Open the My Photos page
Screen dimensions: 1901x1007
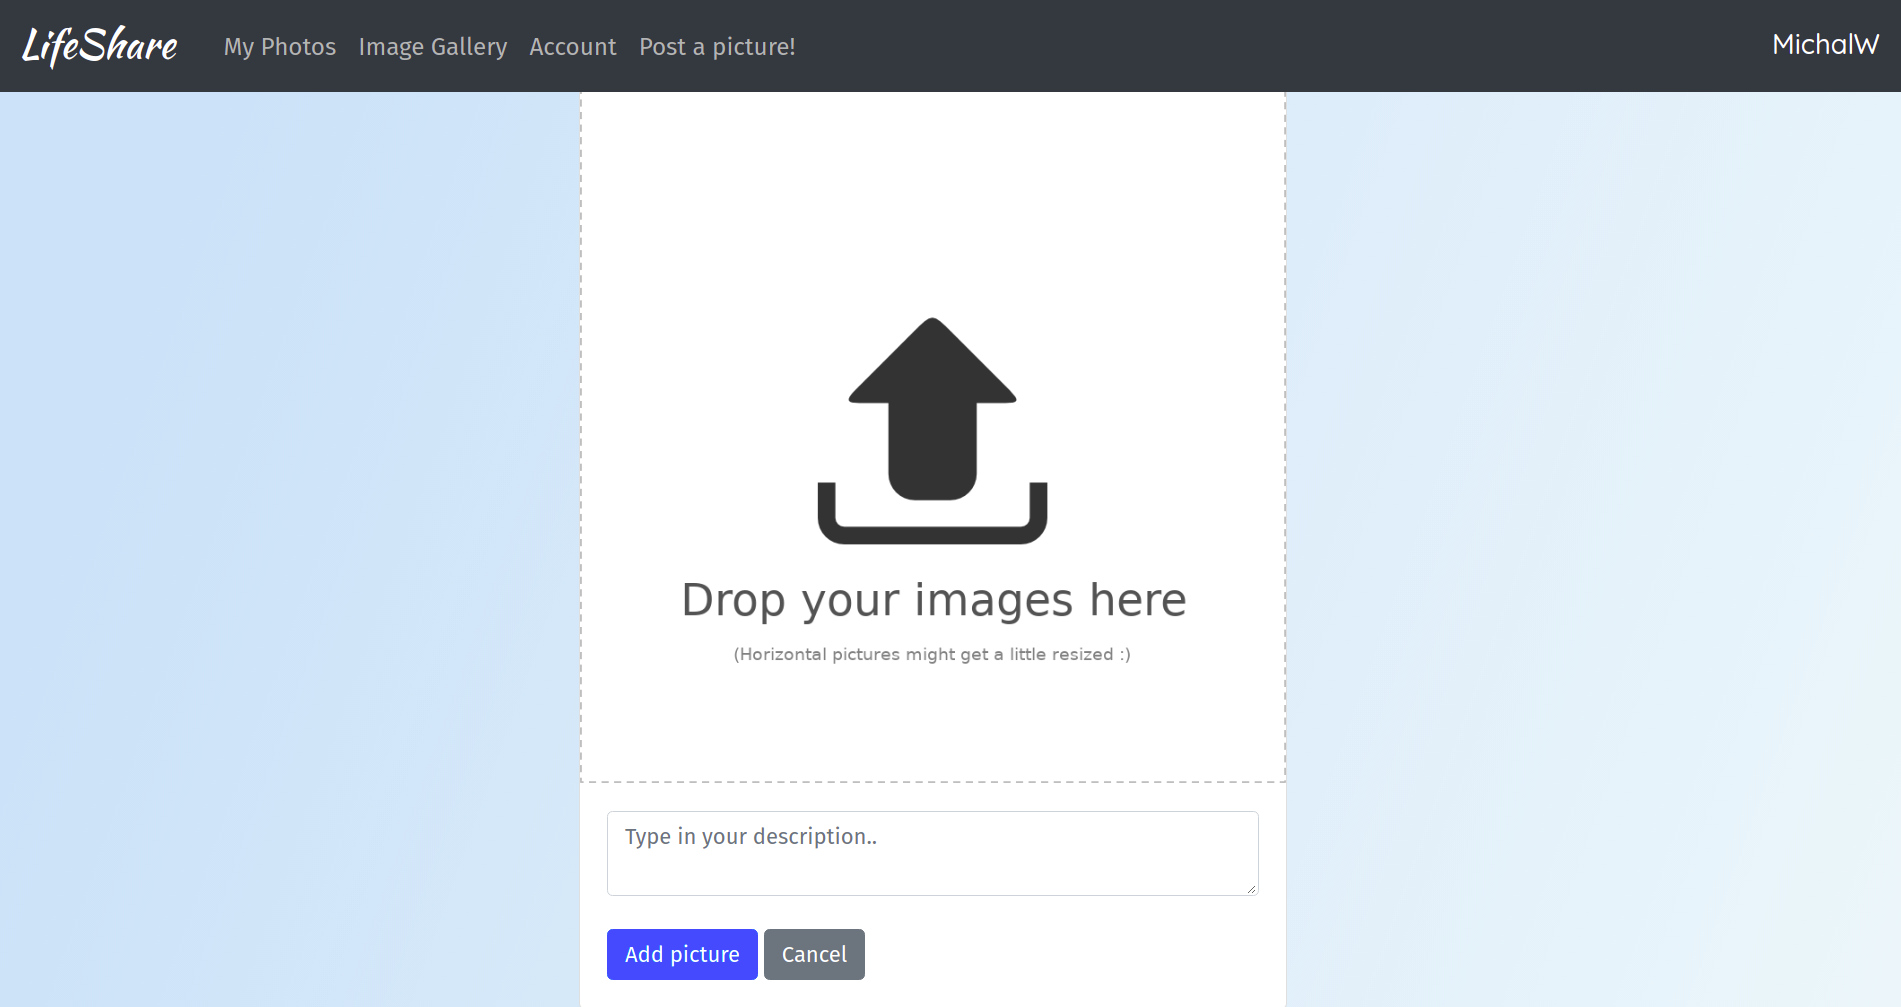280,47
